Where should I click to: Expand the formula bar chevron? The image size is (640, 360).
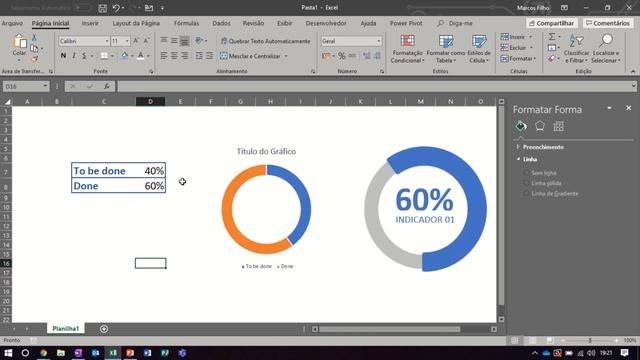(x=633, y=86)
